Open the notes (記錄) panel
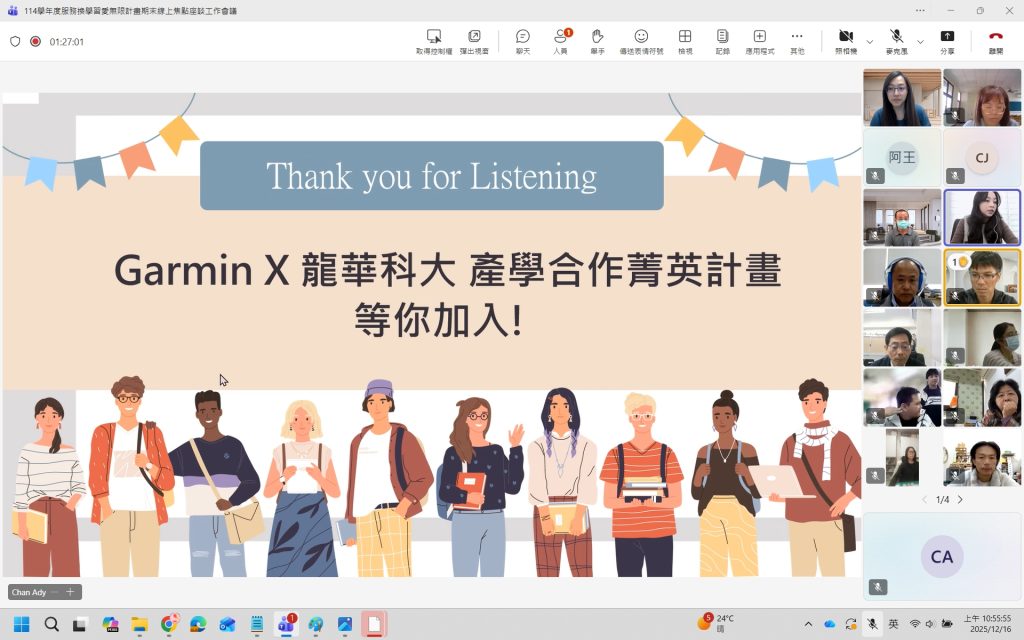 tap(722, 41)
